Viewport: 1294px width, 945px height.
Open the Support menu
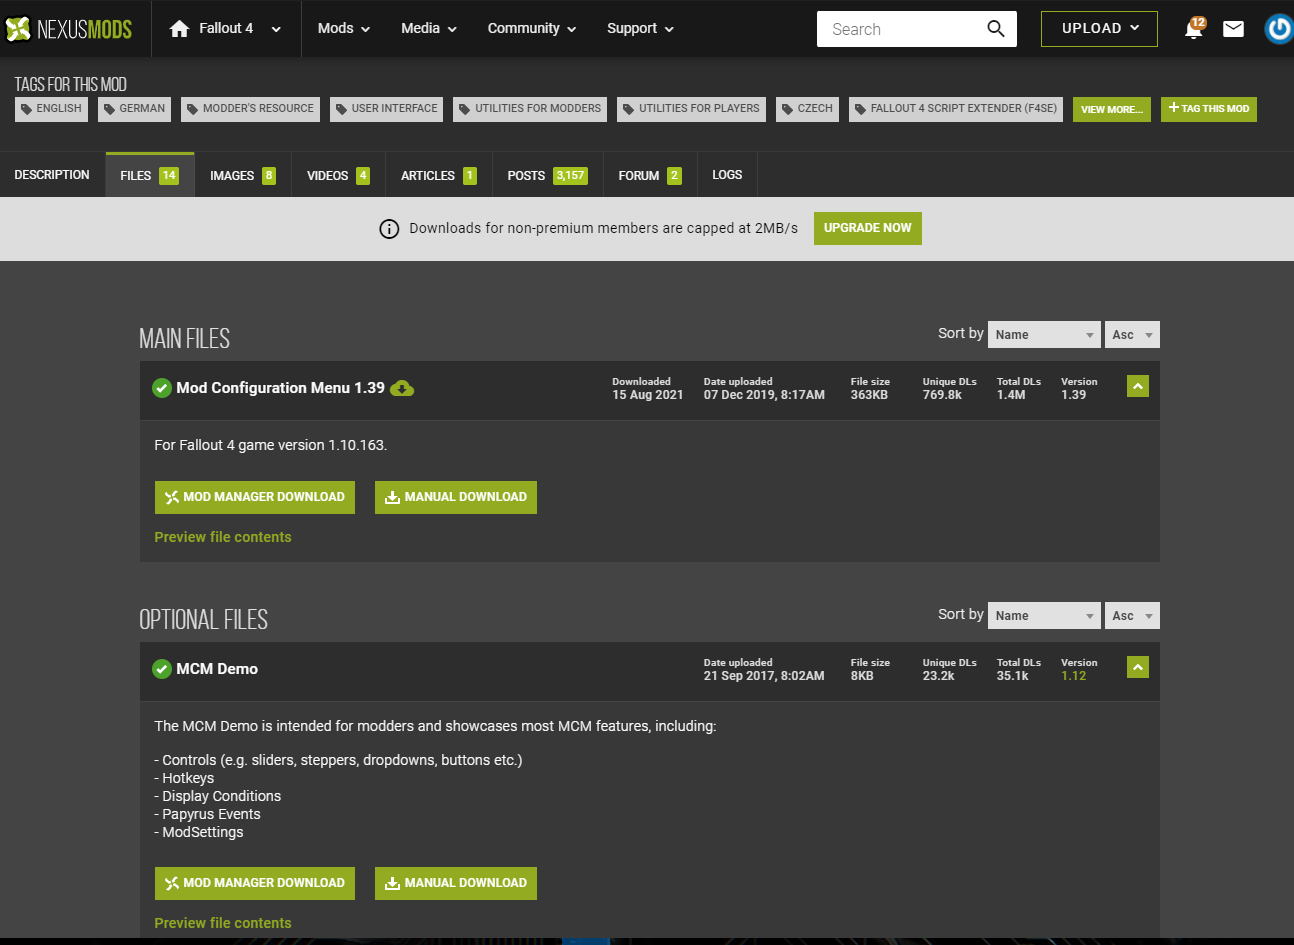(x=640, y=29)
